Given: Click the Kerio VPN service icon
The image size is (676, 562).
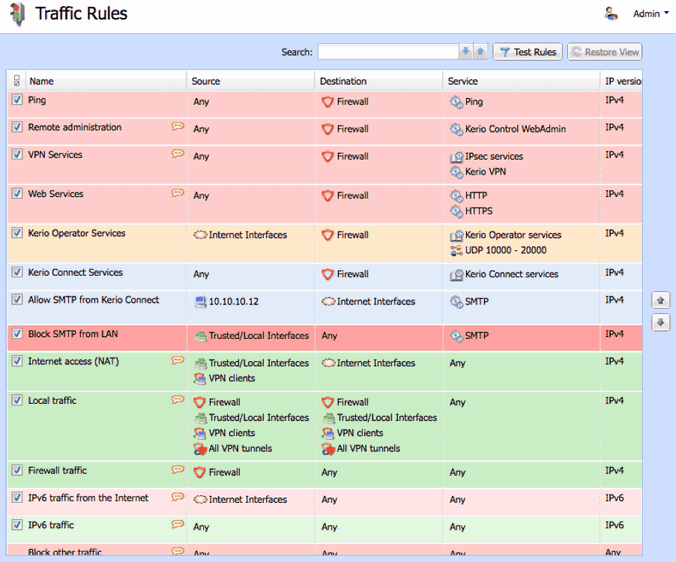Looking at the screenshot, I should tap(456, 172).
